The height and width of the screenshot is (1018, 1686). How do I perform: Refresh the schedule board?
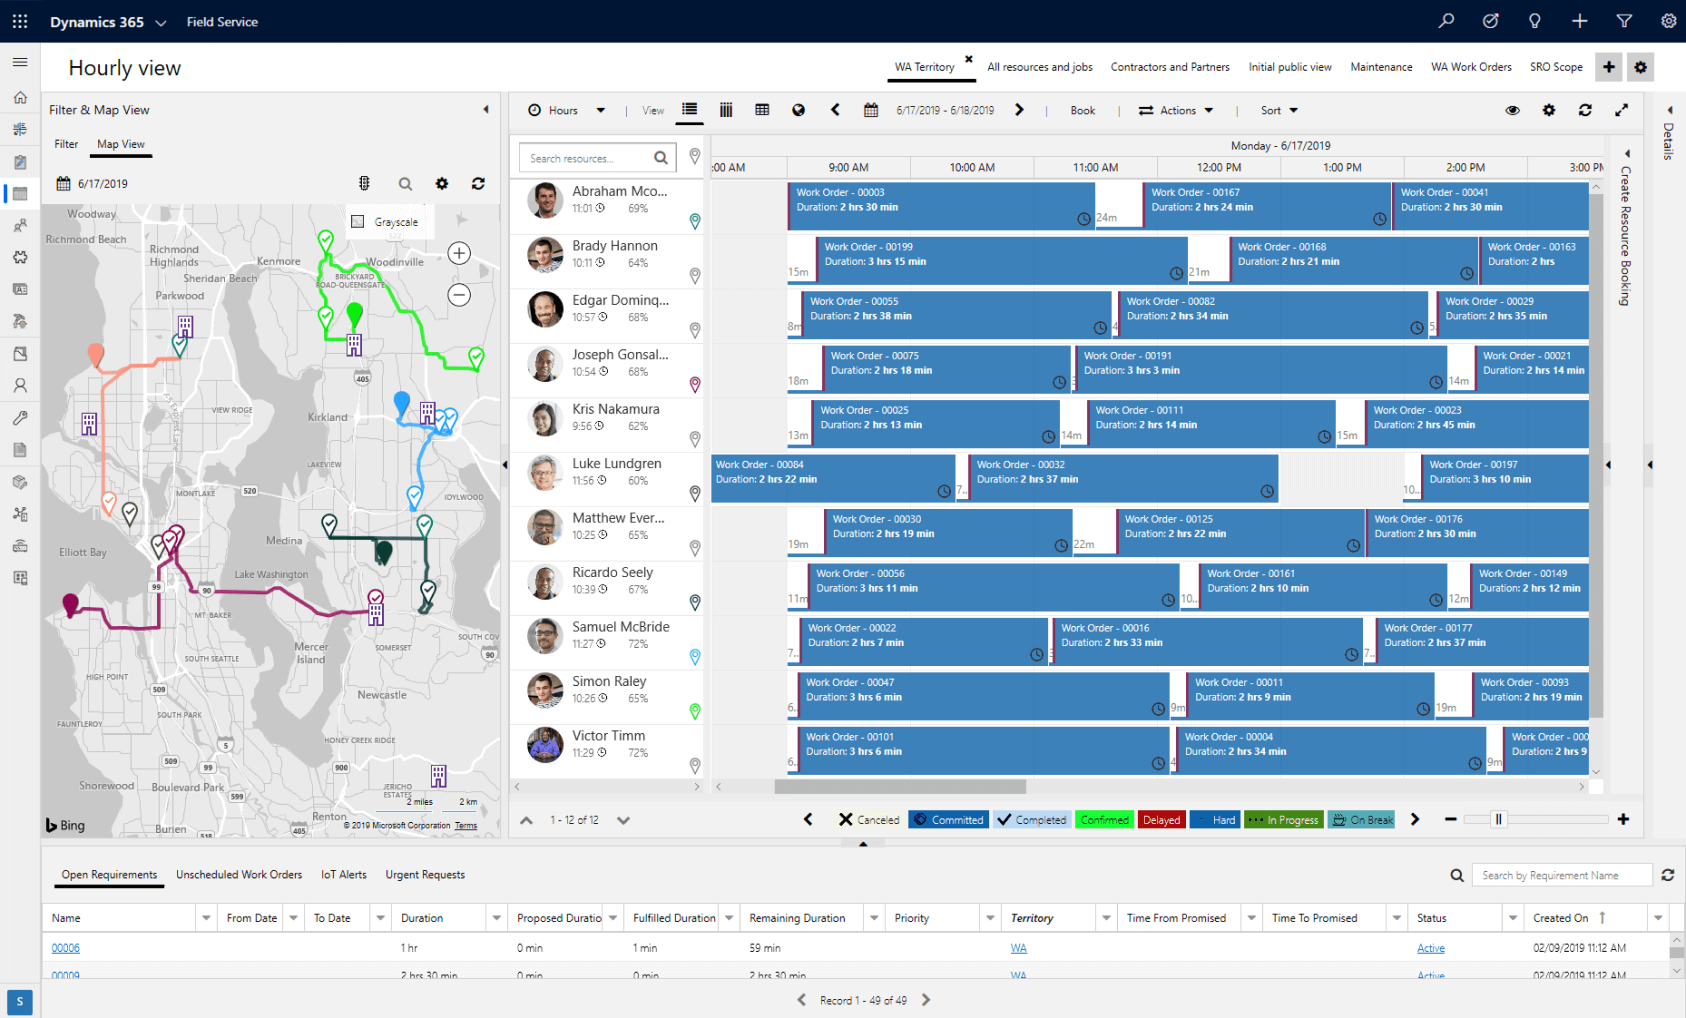[1585, 110]
